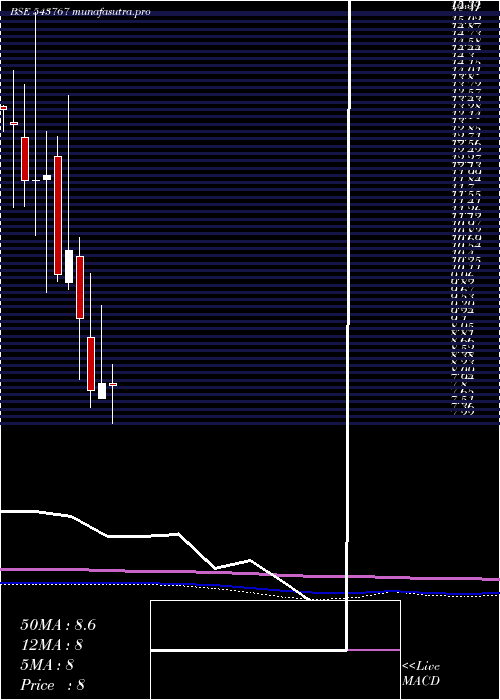The width and height of the screenshot is (500, 700).
Task: Select the 5MA : 8 label
Action: point(47,665)
